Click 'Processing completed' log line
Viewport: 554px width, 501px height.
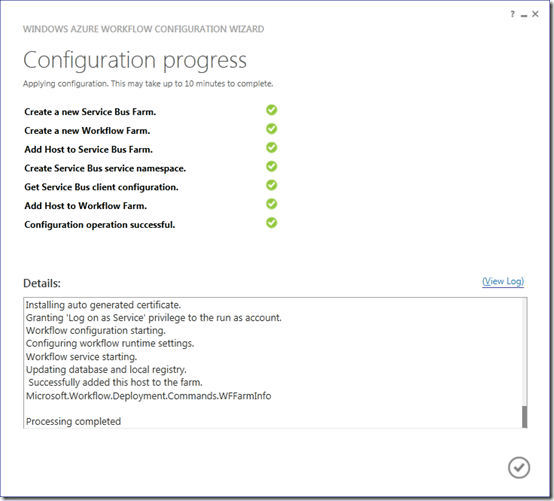coord(73,422)
